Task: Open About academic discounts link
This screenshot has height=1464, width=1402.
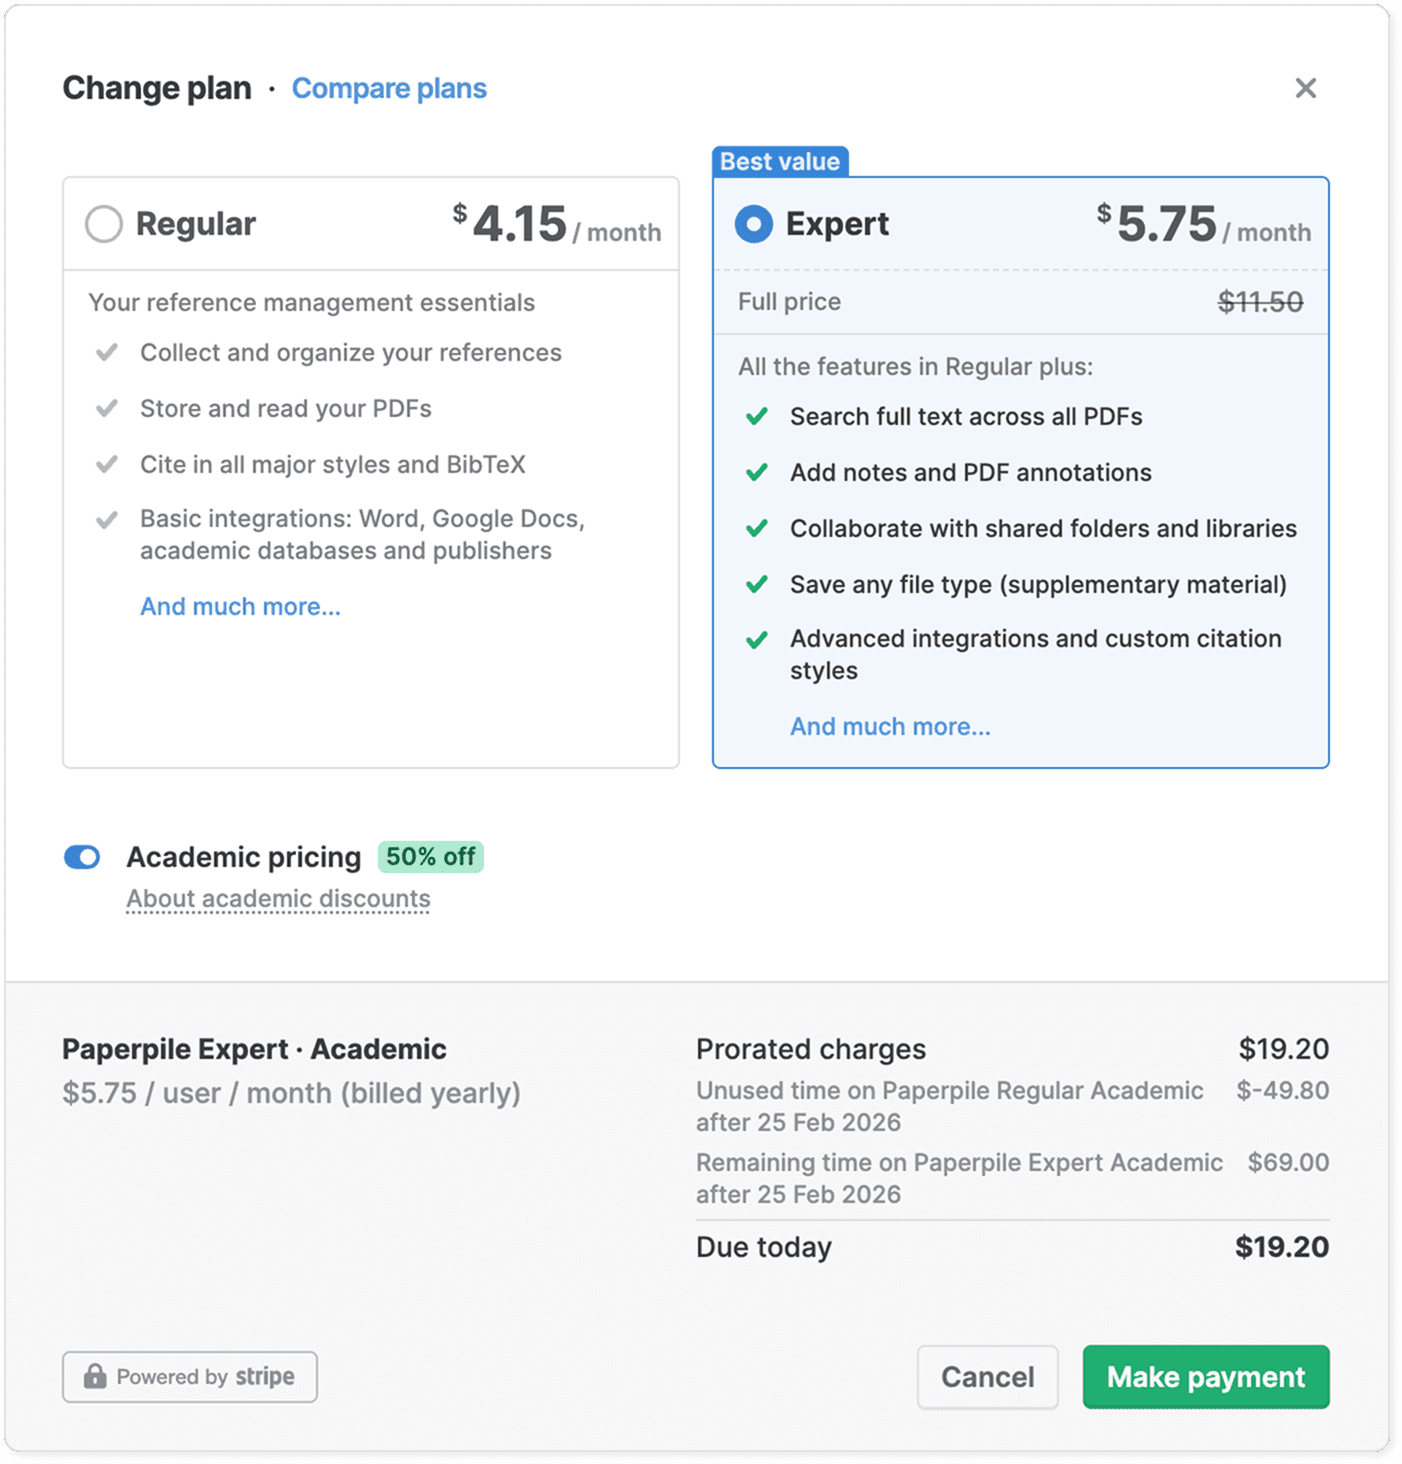Action: (x=278, y=899)
